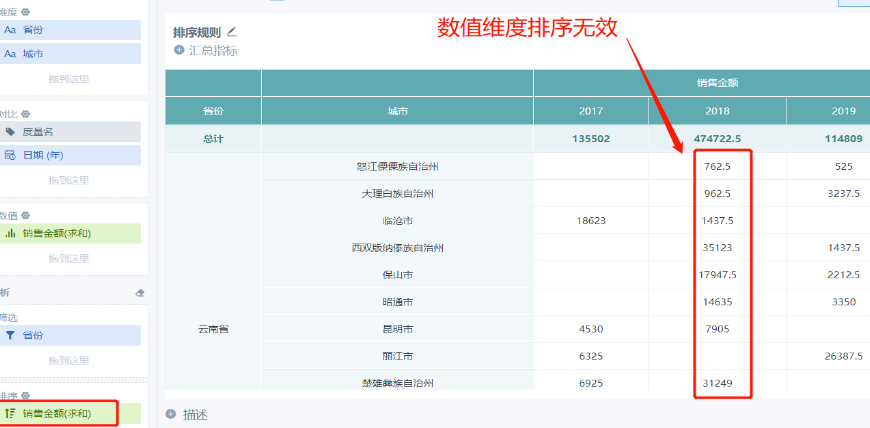870x428 pixels.
Task: Click the value 35123 in 西双版纳 row
Action: pos(717,248)
